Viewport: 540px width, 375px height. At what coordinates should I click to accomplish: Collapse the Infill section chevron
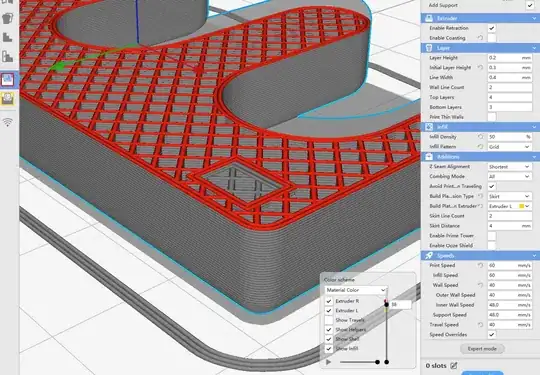click(x=534, y=127)
